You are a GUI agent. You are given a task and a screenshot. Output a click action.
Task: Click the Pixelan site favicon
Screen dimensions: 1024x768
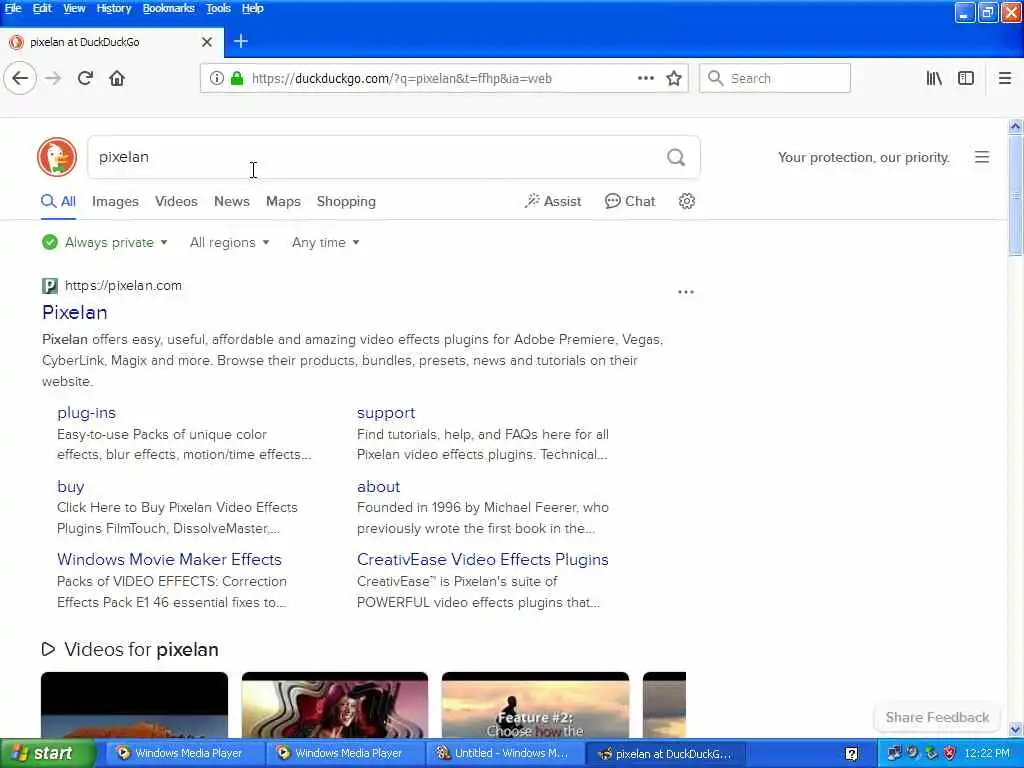[50, 285]
